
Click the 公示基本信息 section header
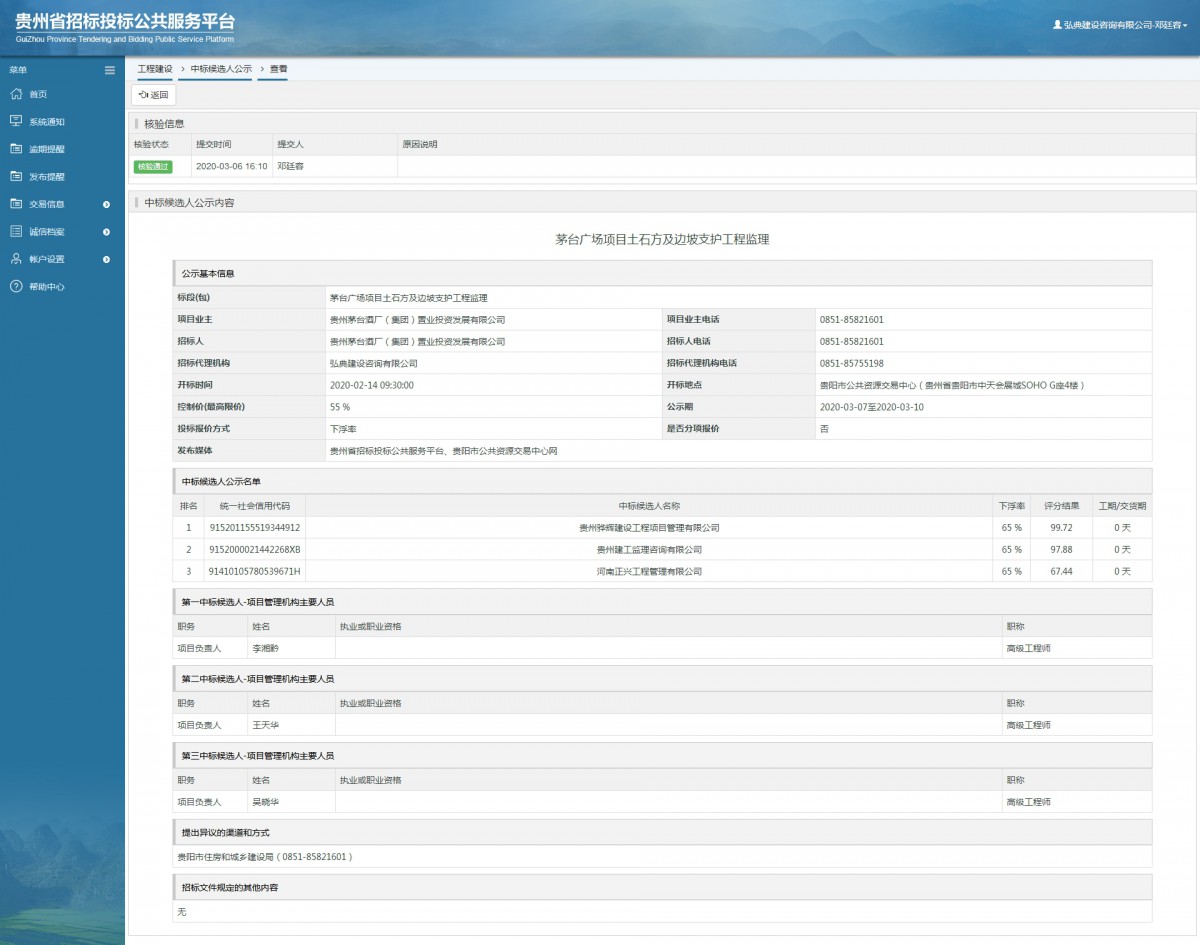pyautogui.click(x=662, y=273)
